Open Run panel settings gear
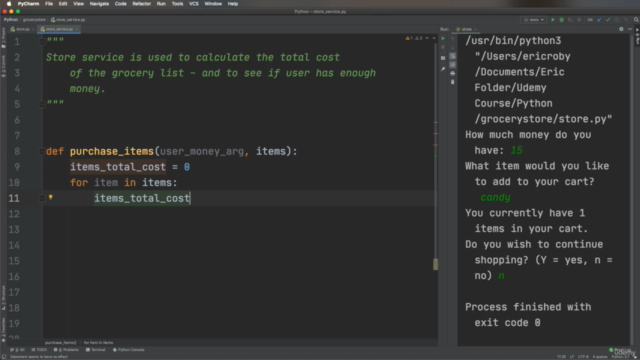 click(621, 29)
